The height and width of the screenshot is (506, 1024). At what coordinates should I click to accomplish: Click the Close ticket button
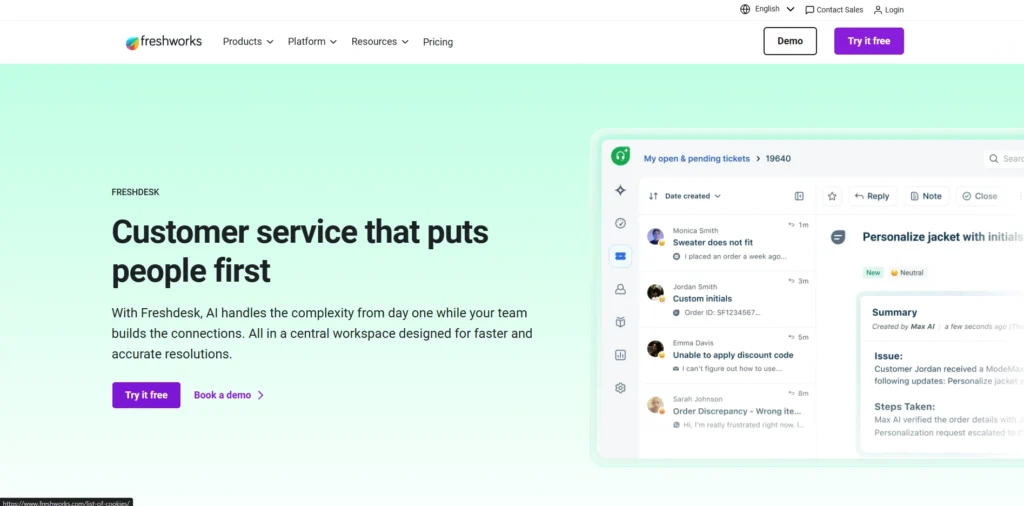[980, 196]
